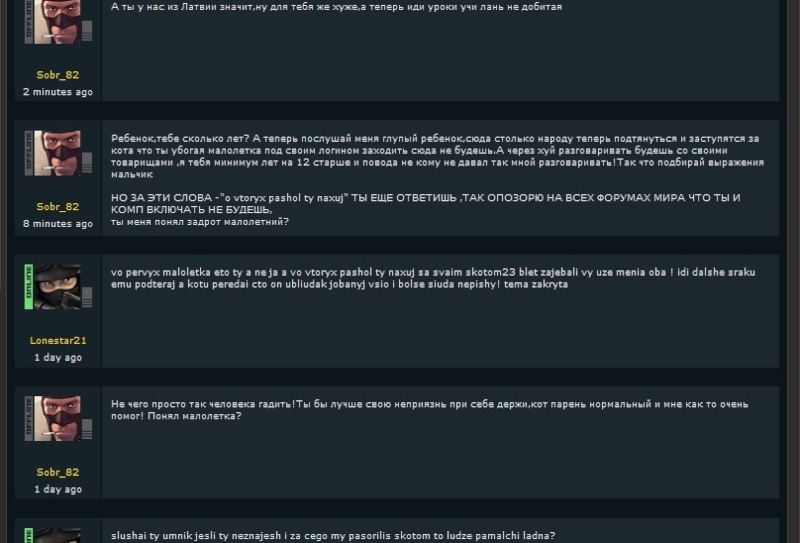Click the grey rank badge right of Lonestar21's avatar

pos(87,297)
